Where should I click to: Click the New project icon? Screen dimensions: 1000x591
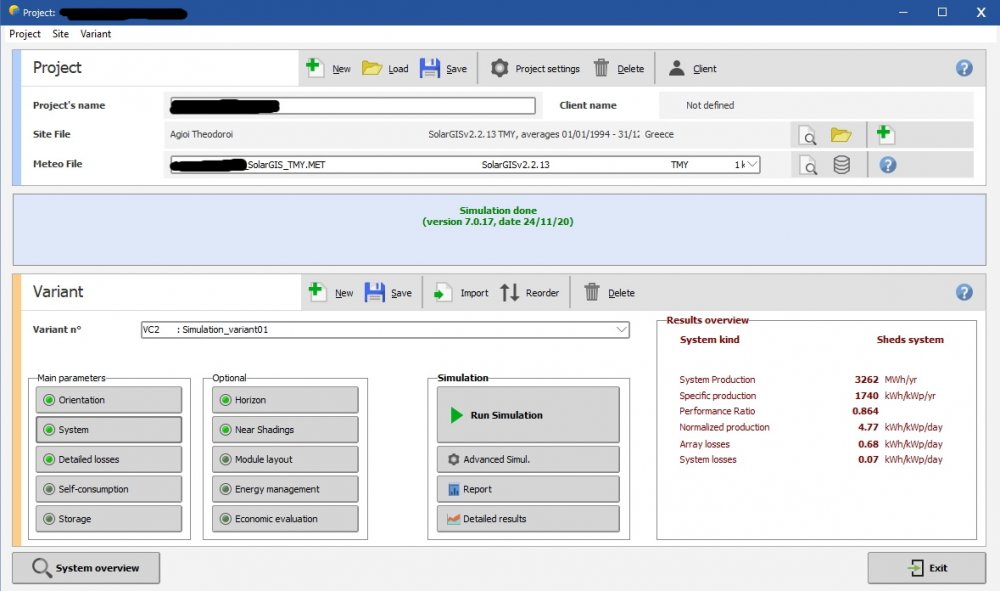(x=315, y=68)
